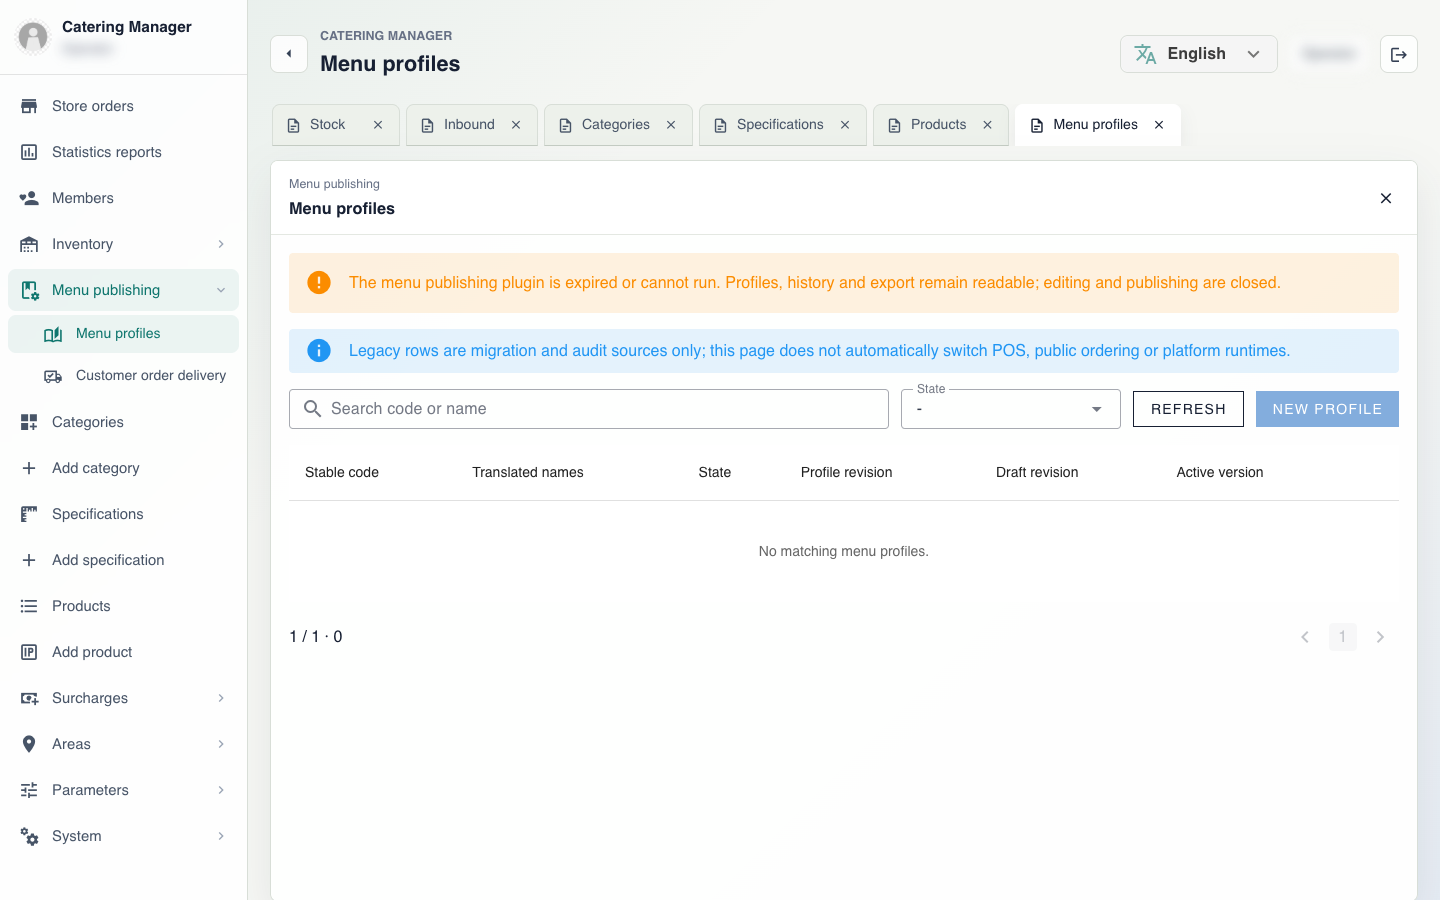1440x900 pixels.
Task: Open the English language dropdown
Action: coord(1199,54)
